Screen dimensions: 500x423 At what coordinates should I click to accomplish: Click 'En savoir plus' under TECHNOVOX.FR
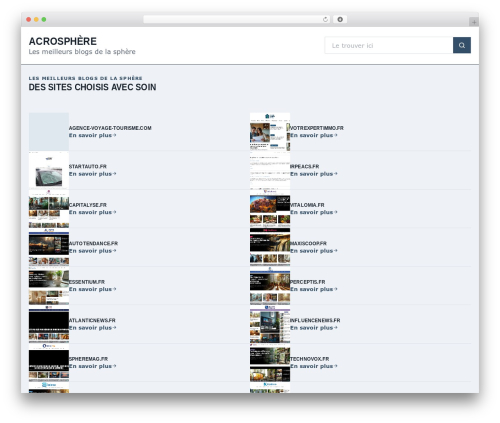point(314,366)
